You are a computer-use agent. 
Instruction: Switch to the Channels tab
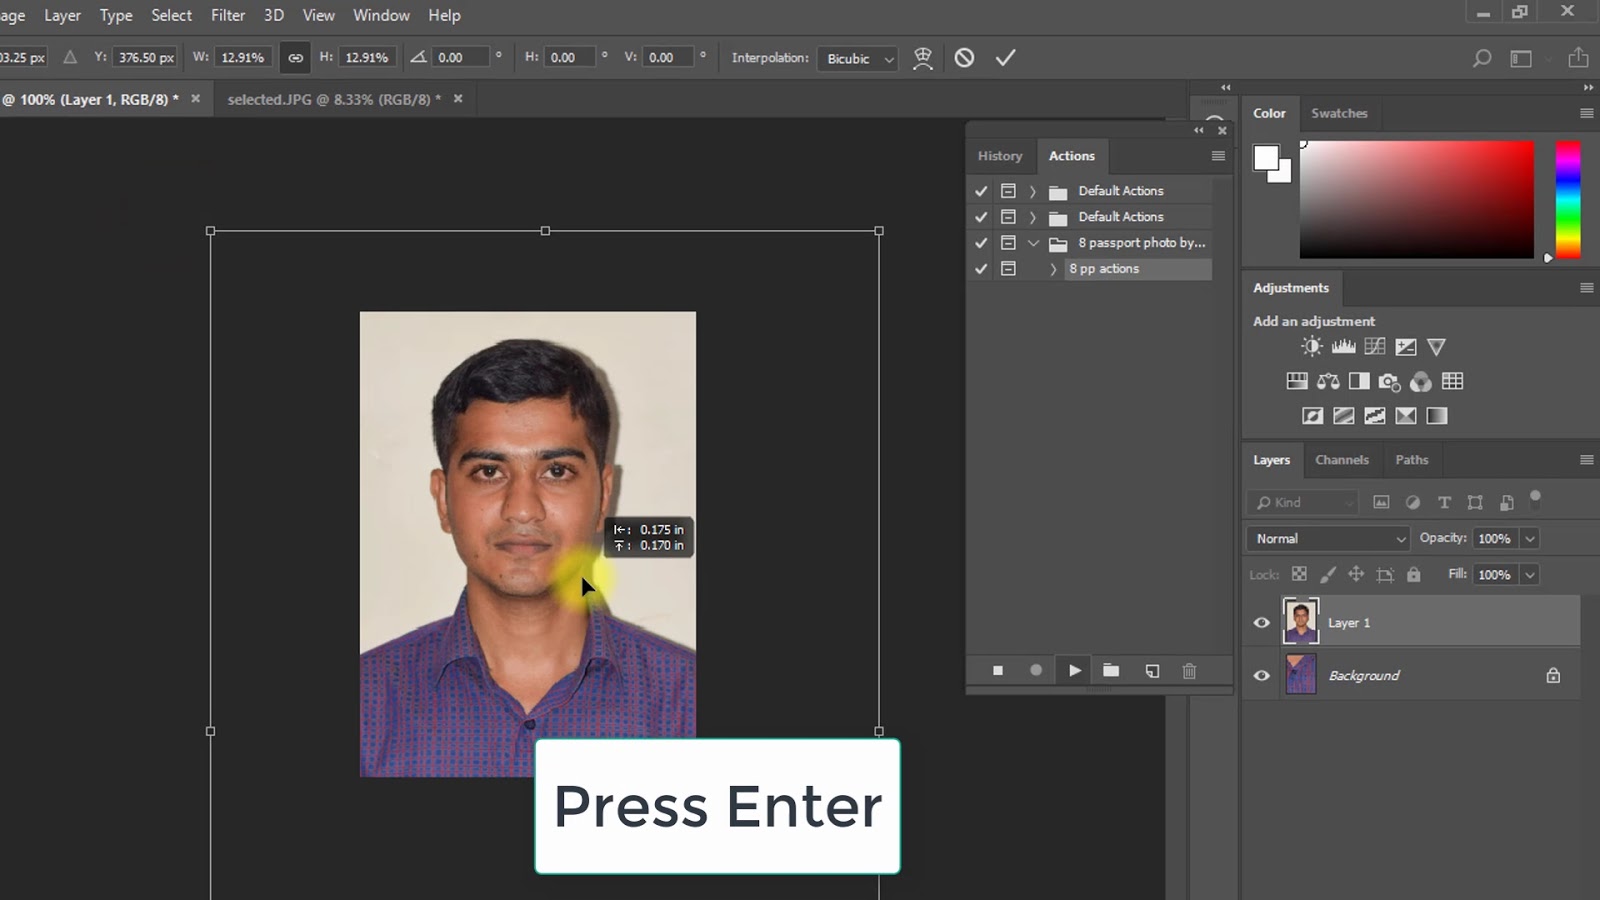point(1341,460)
